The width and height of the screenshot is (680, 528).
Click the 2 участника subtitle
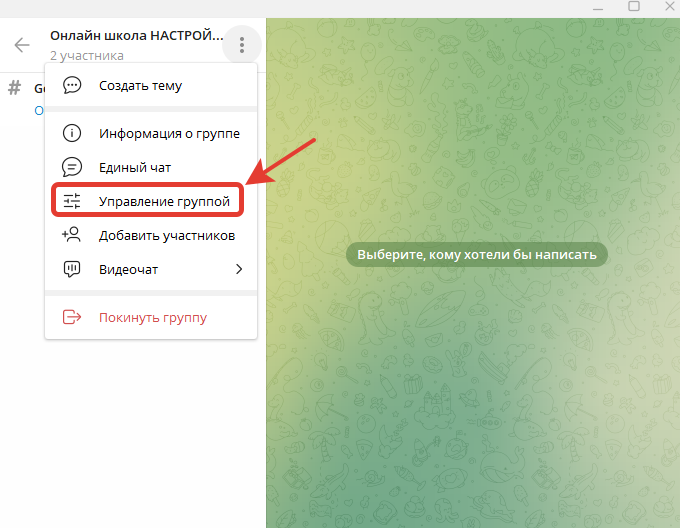(87, 56)
